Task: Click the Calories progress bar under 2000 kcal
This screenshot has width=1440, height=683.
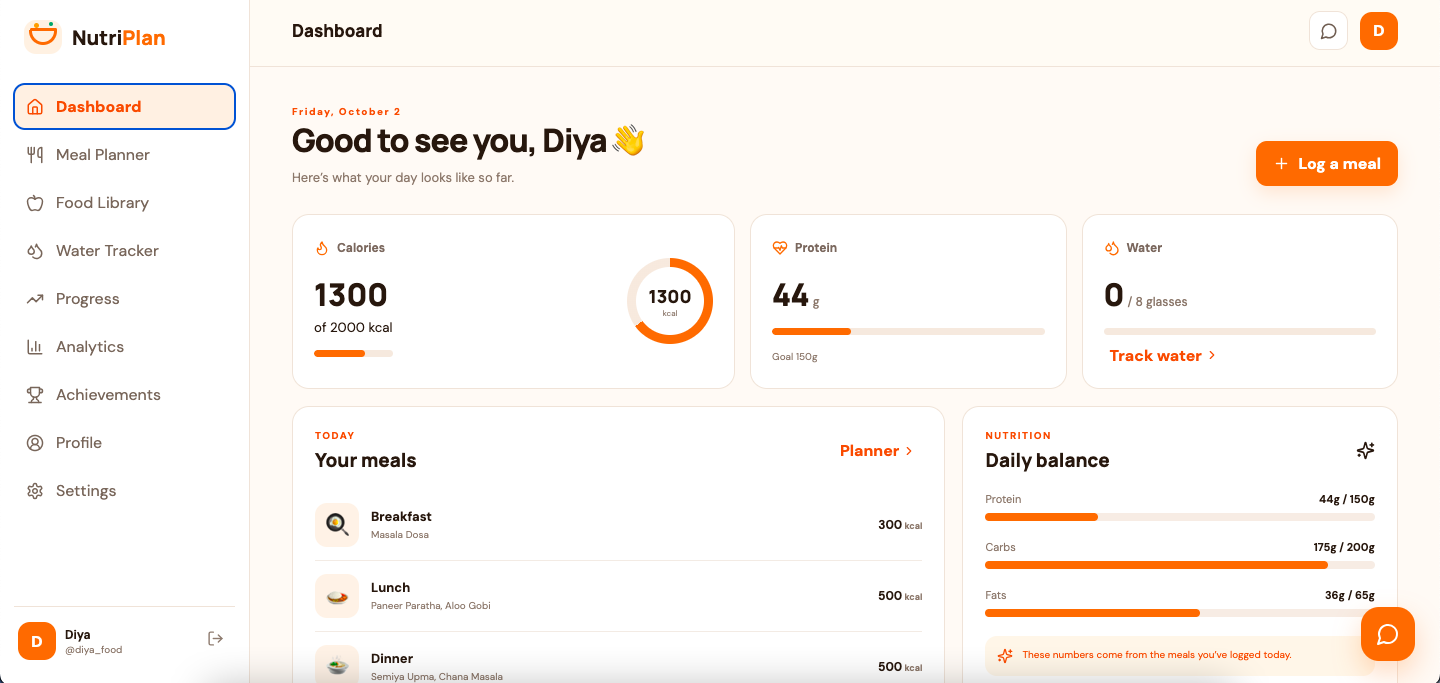Action: (353, 353)
